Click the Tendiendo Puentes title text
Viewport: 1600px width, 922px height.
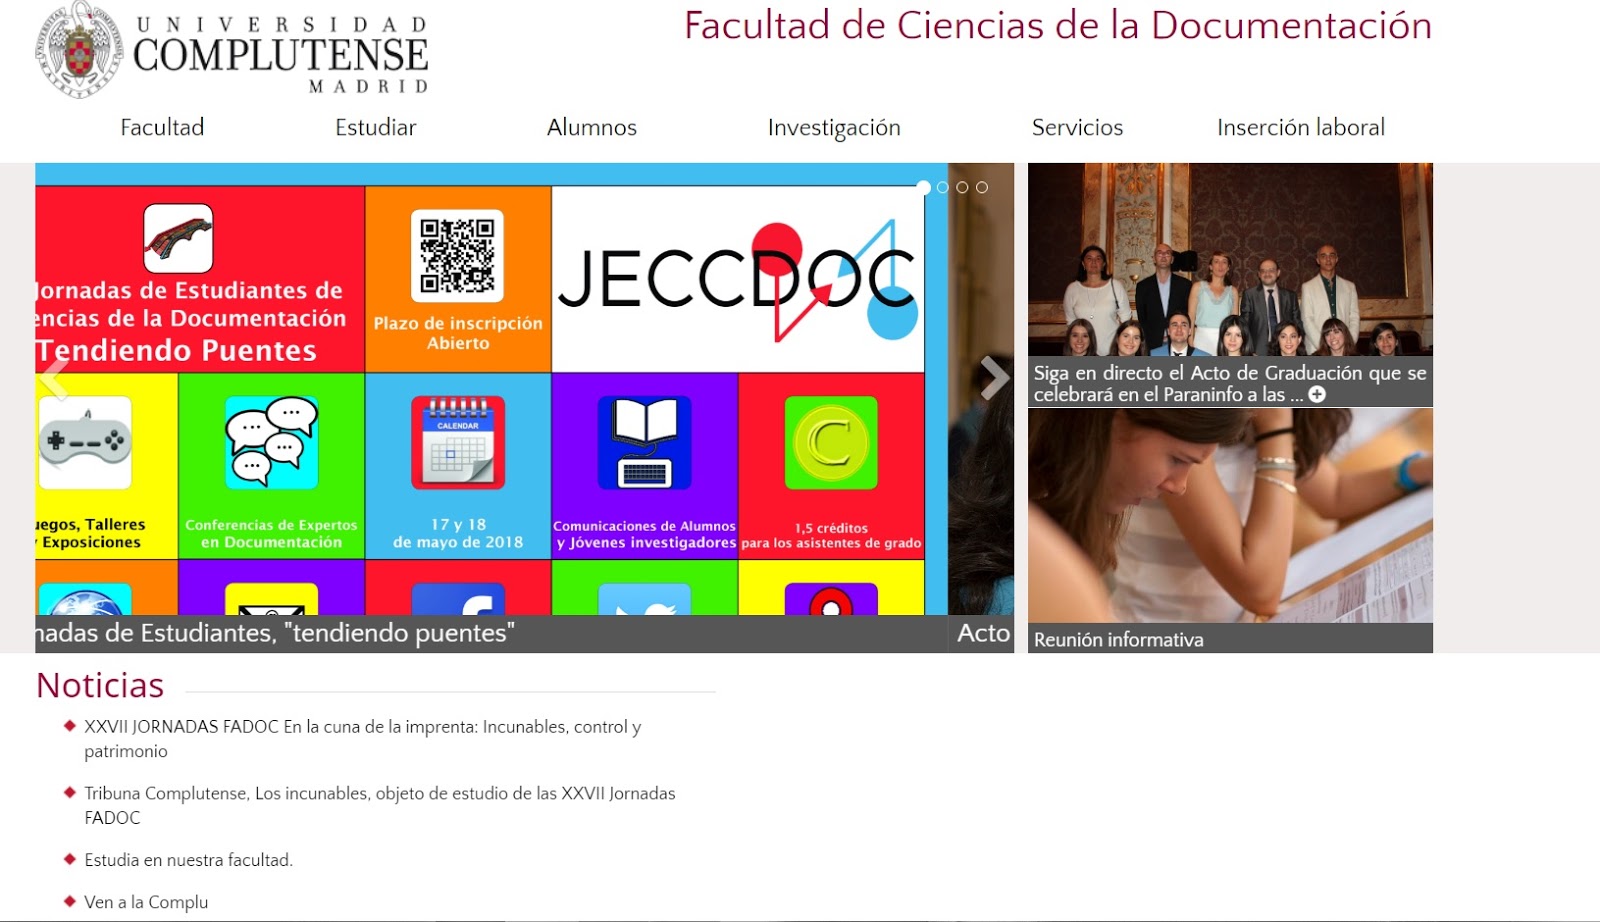click(177, 351)
